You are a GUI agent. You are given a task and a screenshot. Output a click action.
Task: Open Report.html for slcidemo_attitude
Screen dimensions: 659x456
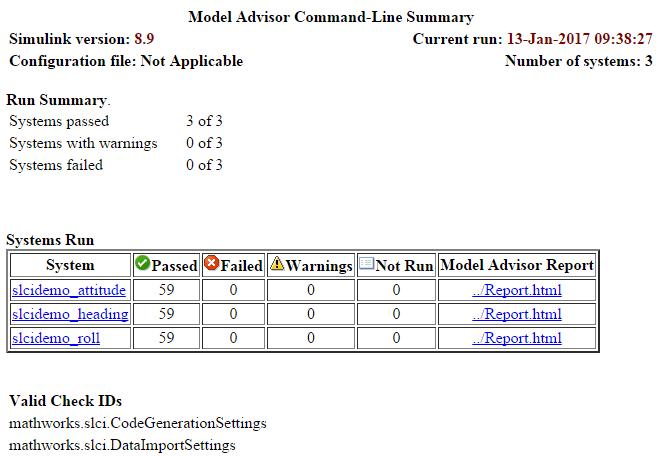[x=517, y=290]
